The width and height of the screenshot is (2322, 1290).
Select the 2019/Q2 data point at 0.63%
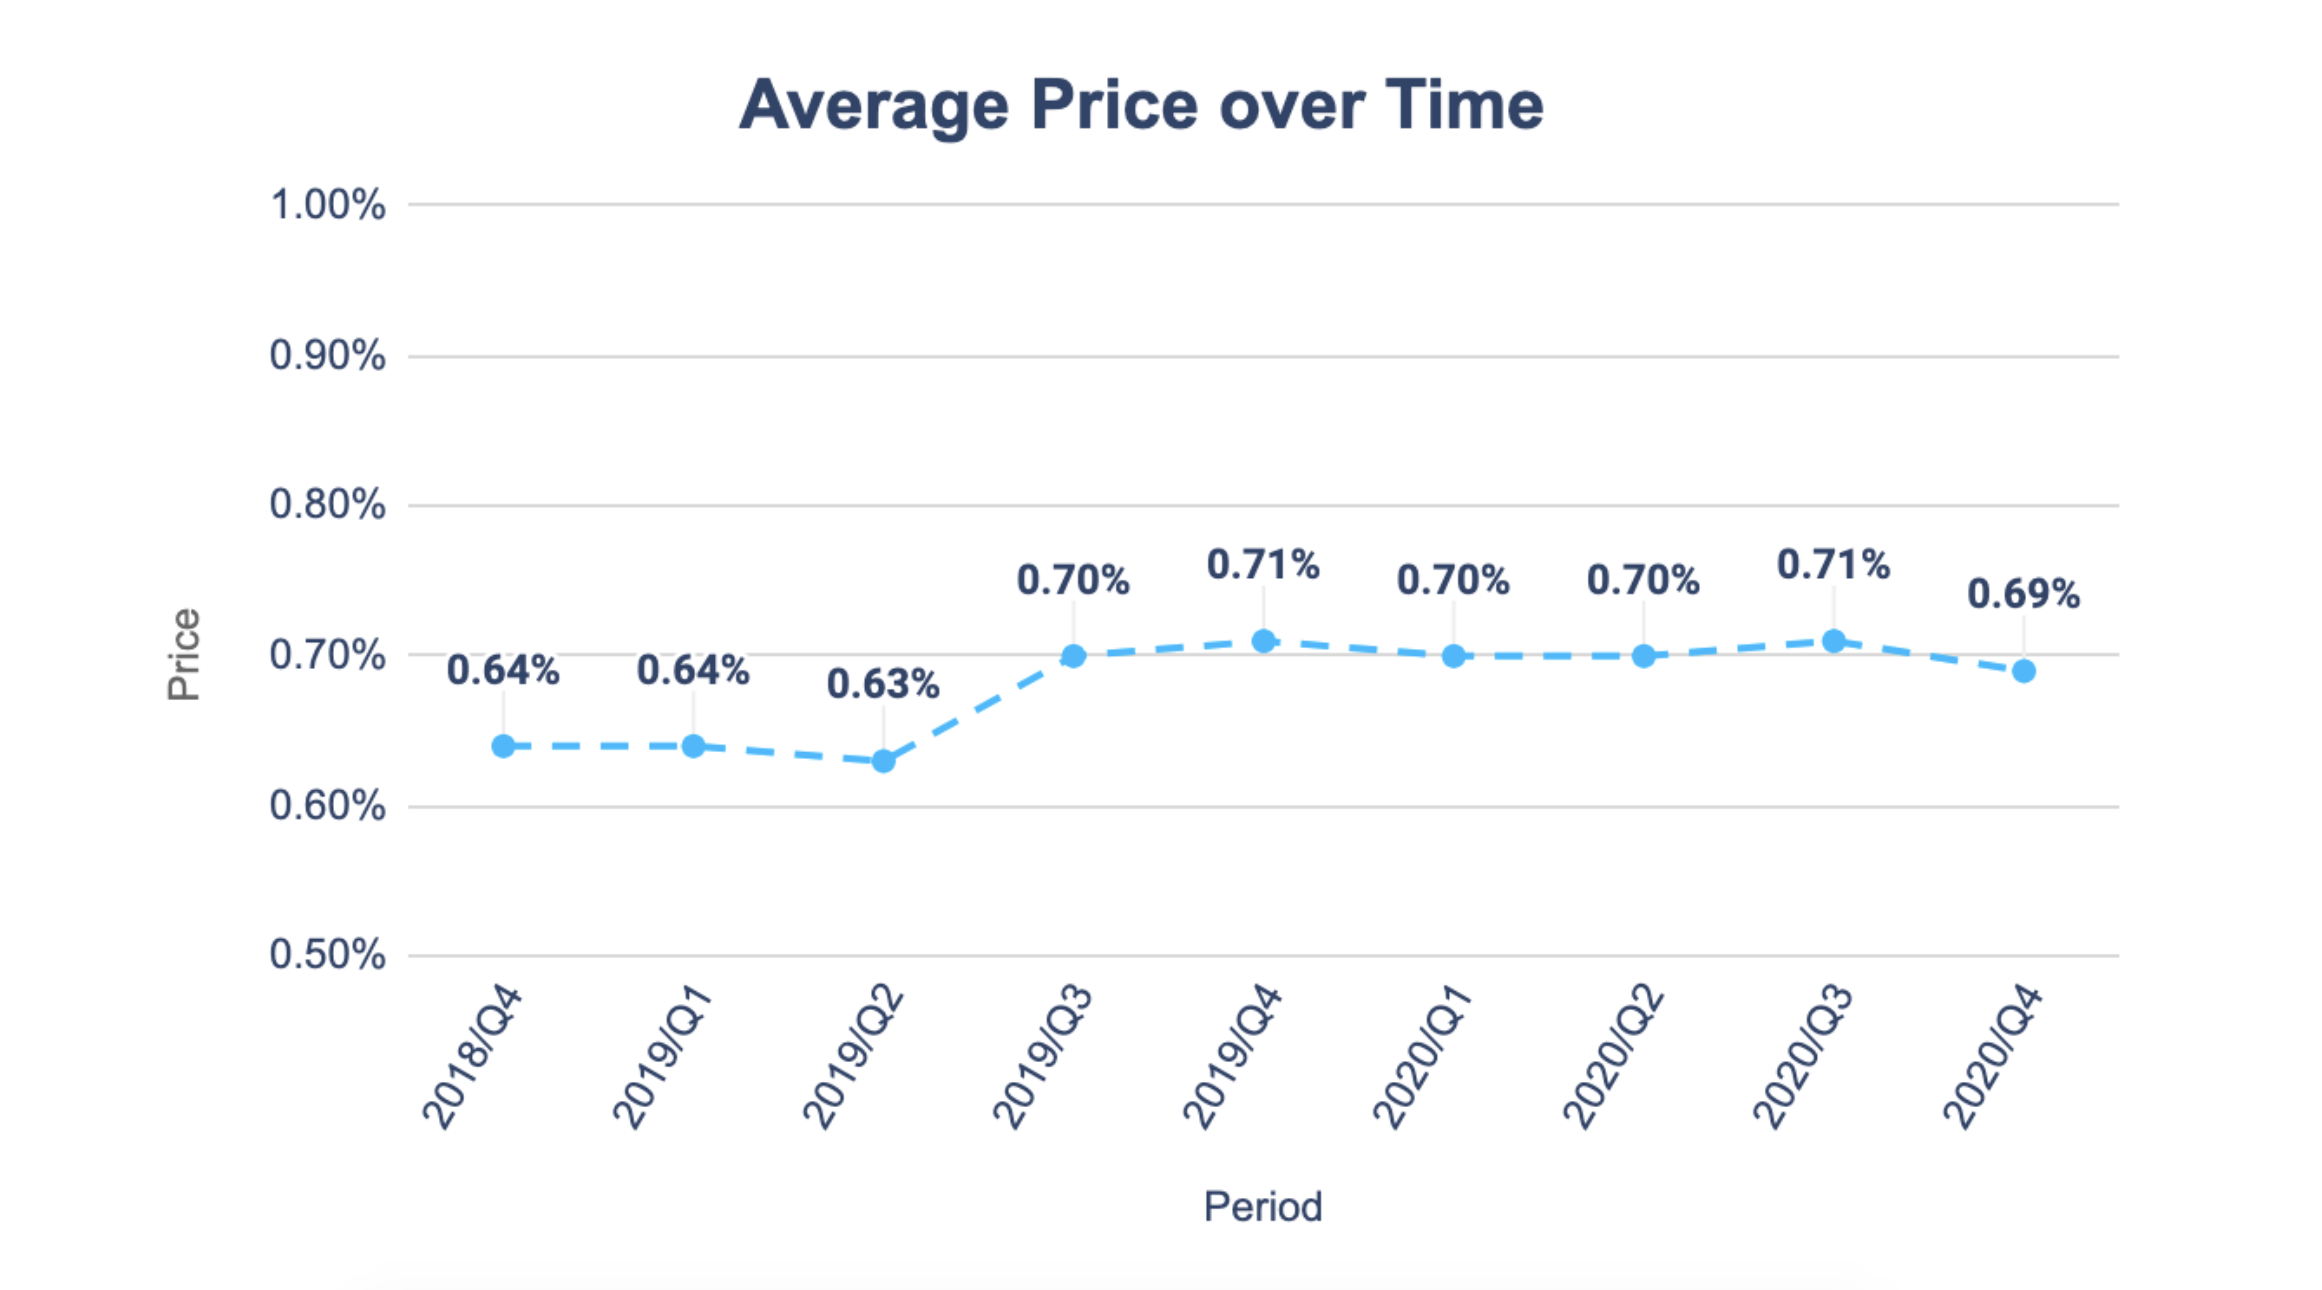point(883,761)
